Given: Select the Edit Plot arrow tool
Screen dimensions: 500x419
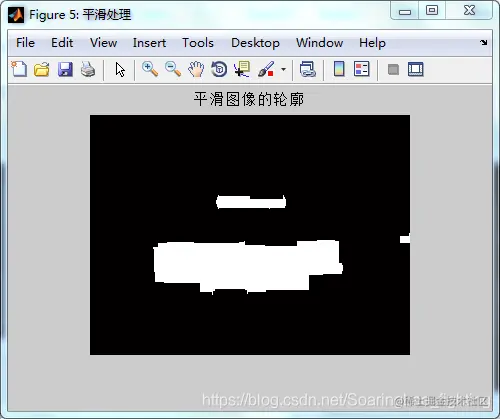Looking at the screenshot, I should [x=120, y=70].
